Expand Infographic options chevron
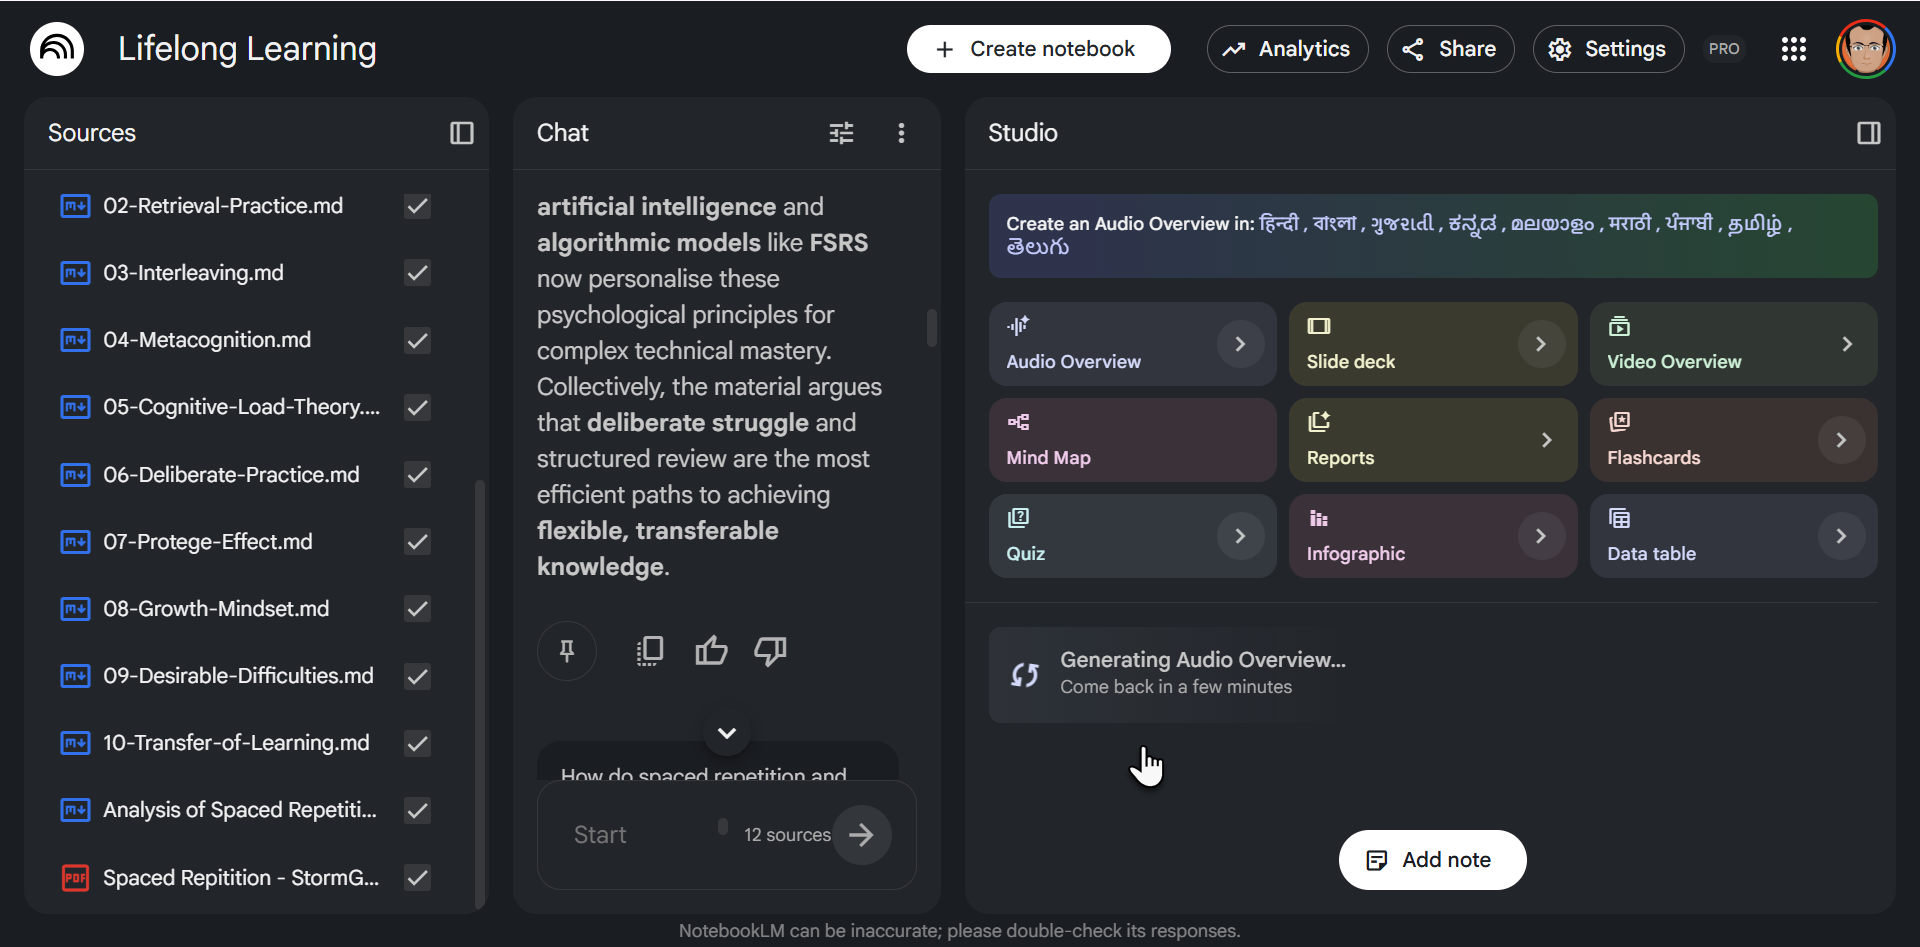 click(1541, 536)
